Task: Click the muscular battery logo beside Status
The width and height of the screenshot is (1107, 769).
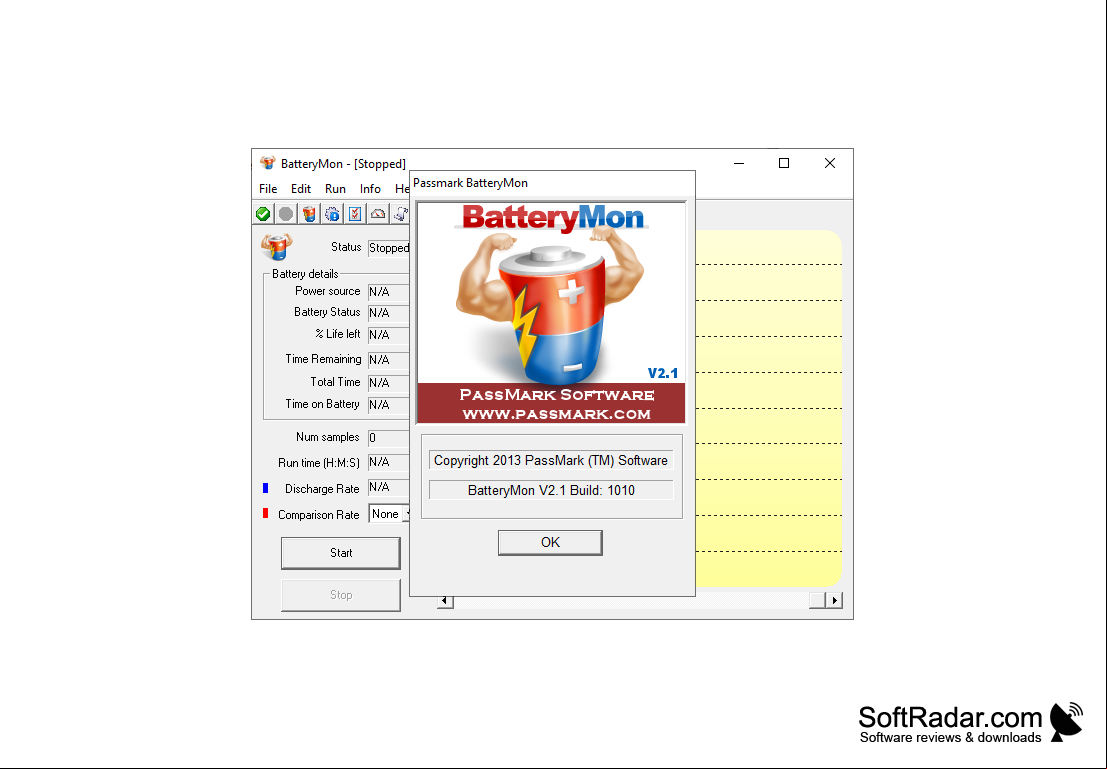Action: (x=277, y=247)
